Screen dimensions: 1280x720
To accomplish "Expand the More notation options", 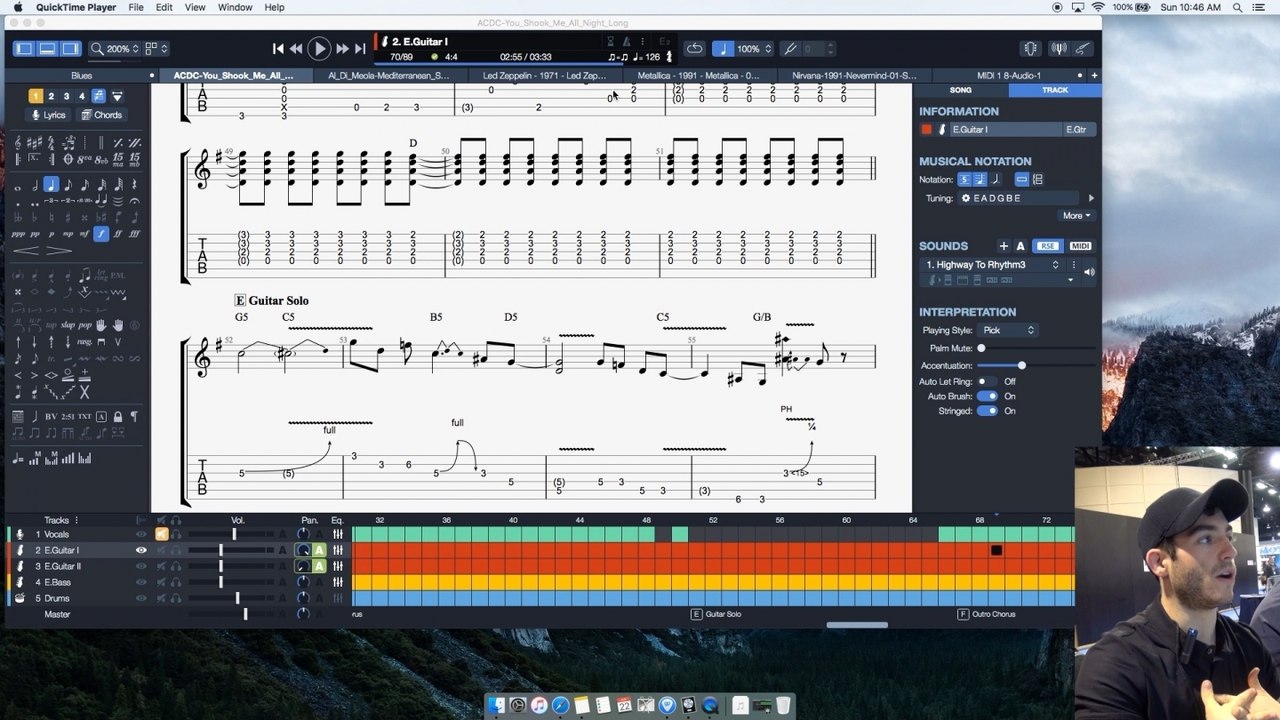I will (x=1076, y=215).
